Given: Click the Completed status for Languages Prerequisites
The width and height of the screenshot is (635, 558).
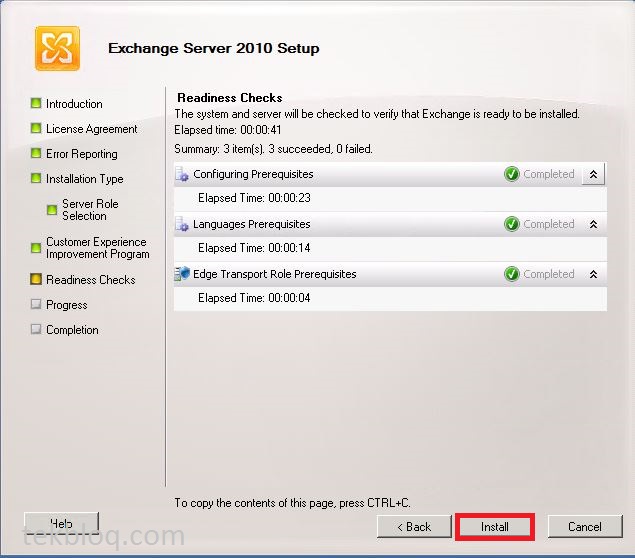Looking at the screenshot, I should coord(549,224).
